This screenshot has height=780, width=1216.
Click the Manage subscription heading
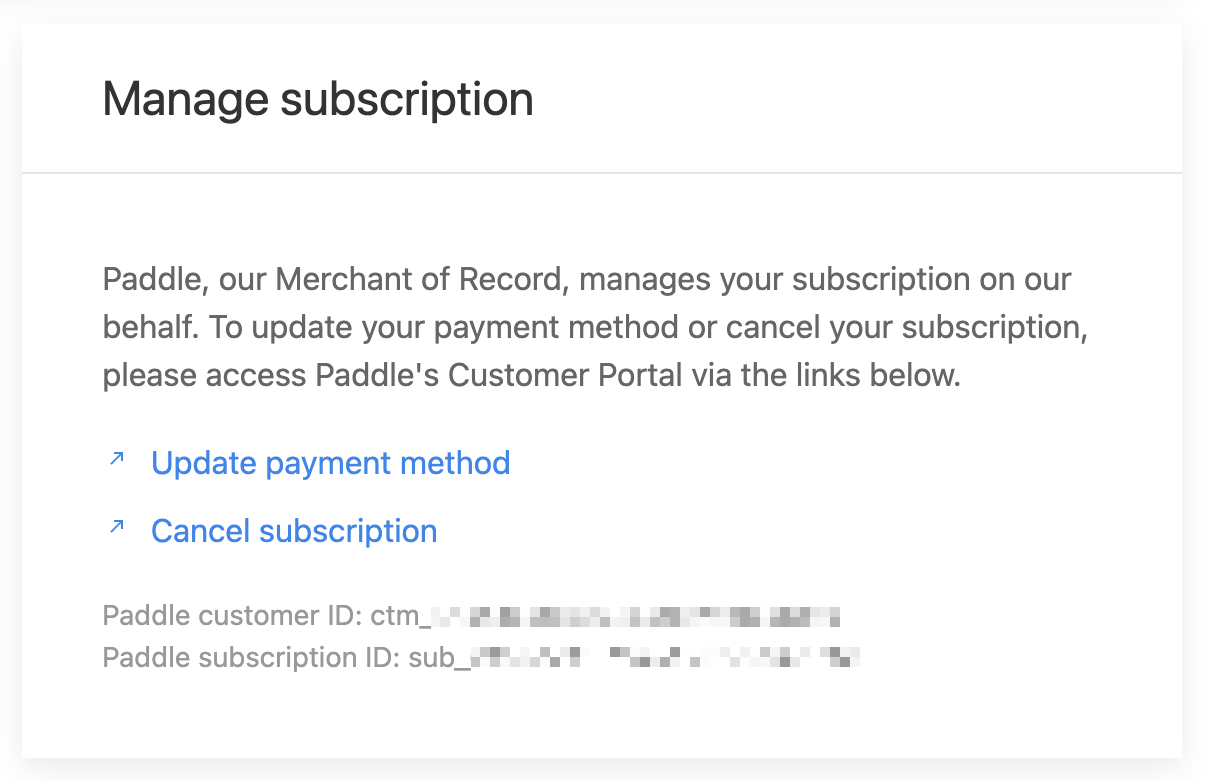318,100
